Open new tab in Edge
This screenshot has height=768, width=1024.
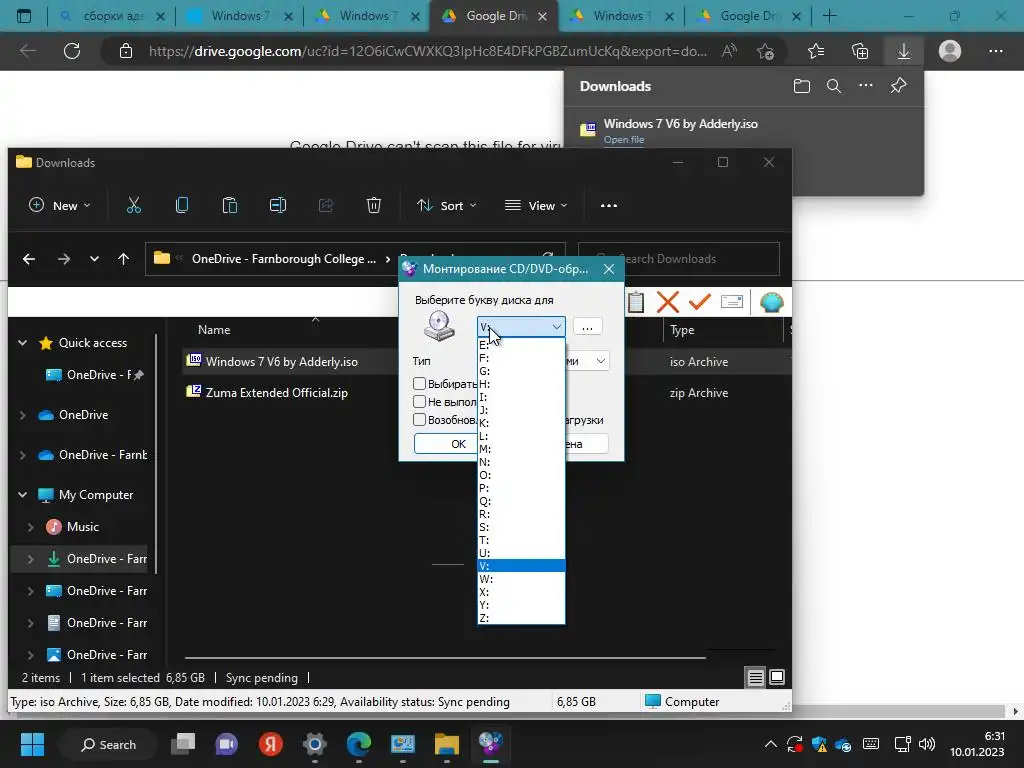[x=829, y=16]
